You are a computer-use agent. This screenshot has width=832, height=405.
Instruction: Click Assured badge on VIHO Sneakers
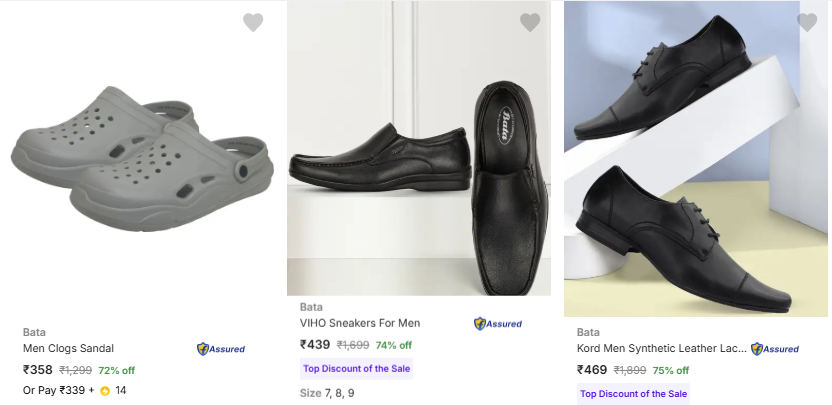(x=498, y=324)
